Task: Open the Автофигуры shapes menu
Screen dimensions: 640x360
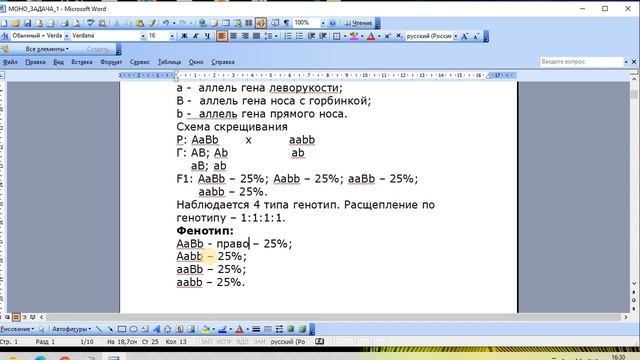Action: tap(71, 329)
